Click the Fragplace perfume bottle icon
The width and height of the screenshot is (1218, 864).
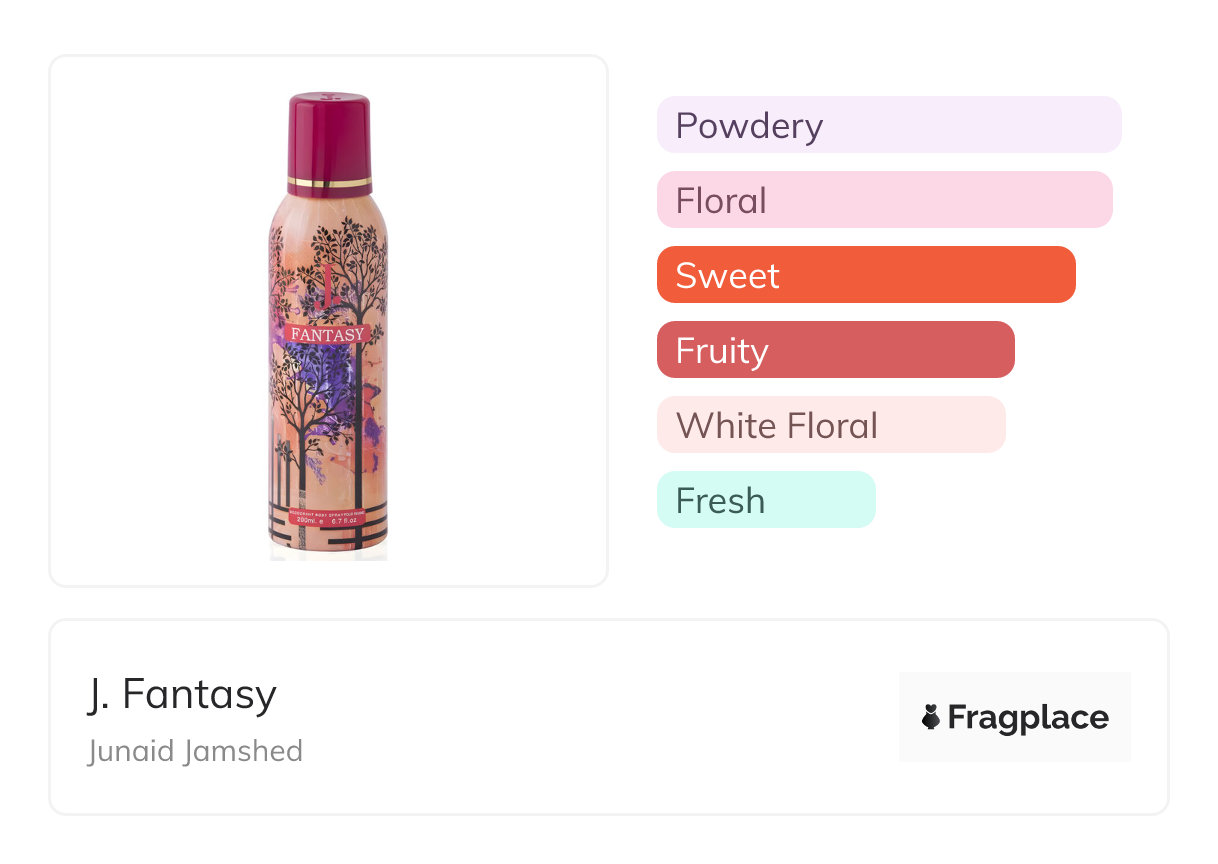tap(931, 717)
